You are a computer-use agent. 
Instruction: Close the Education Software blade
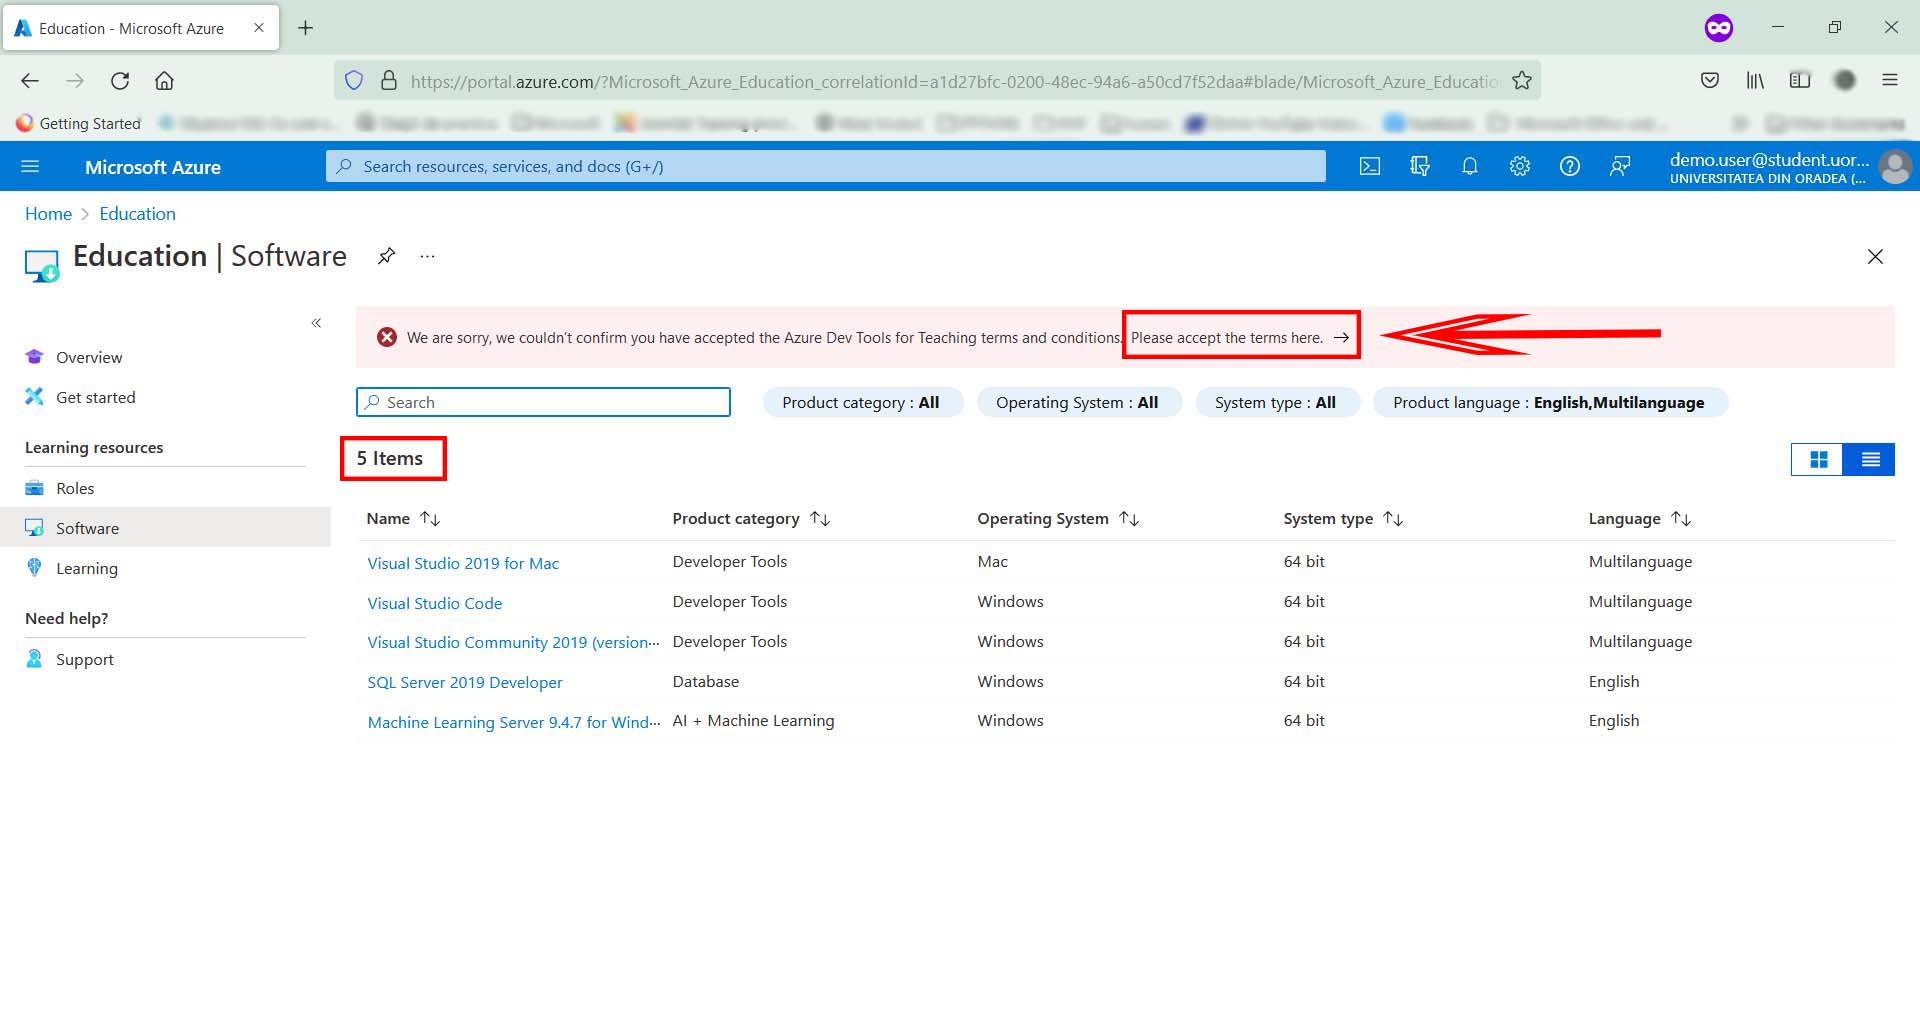pyautogui.click(x=1875, y=257)
